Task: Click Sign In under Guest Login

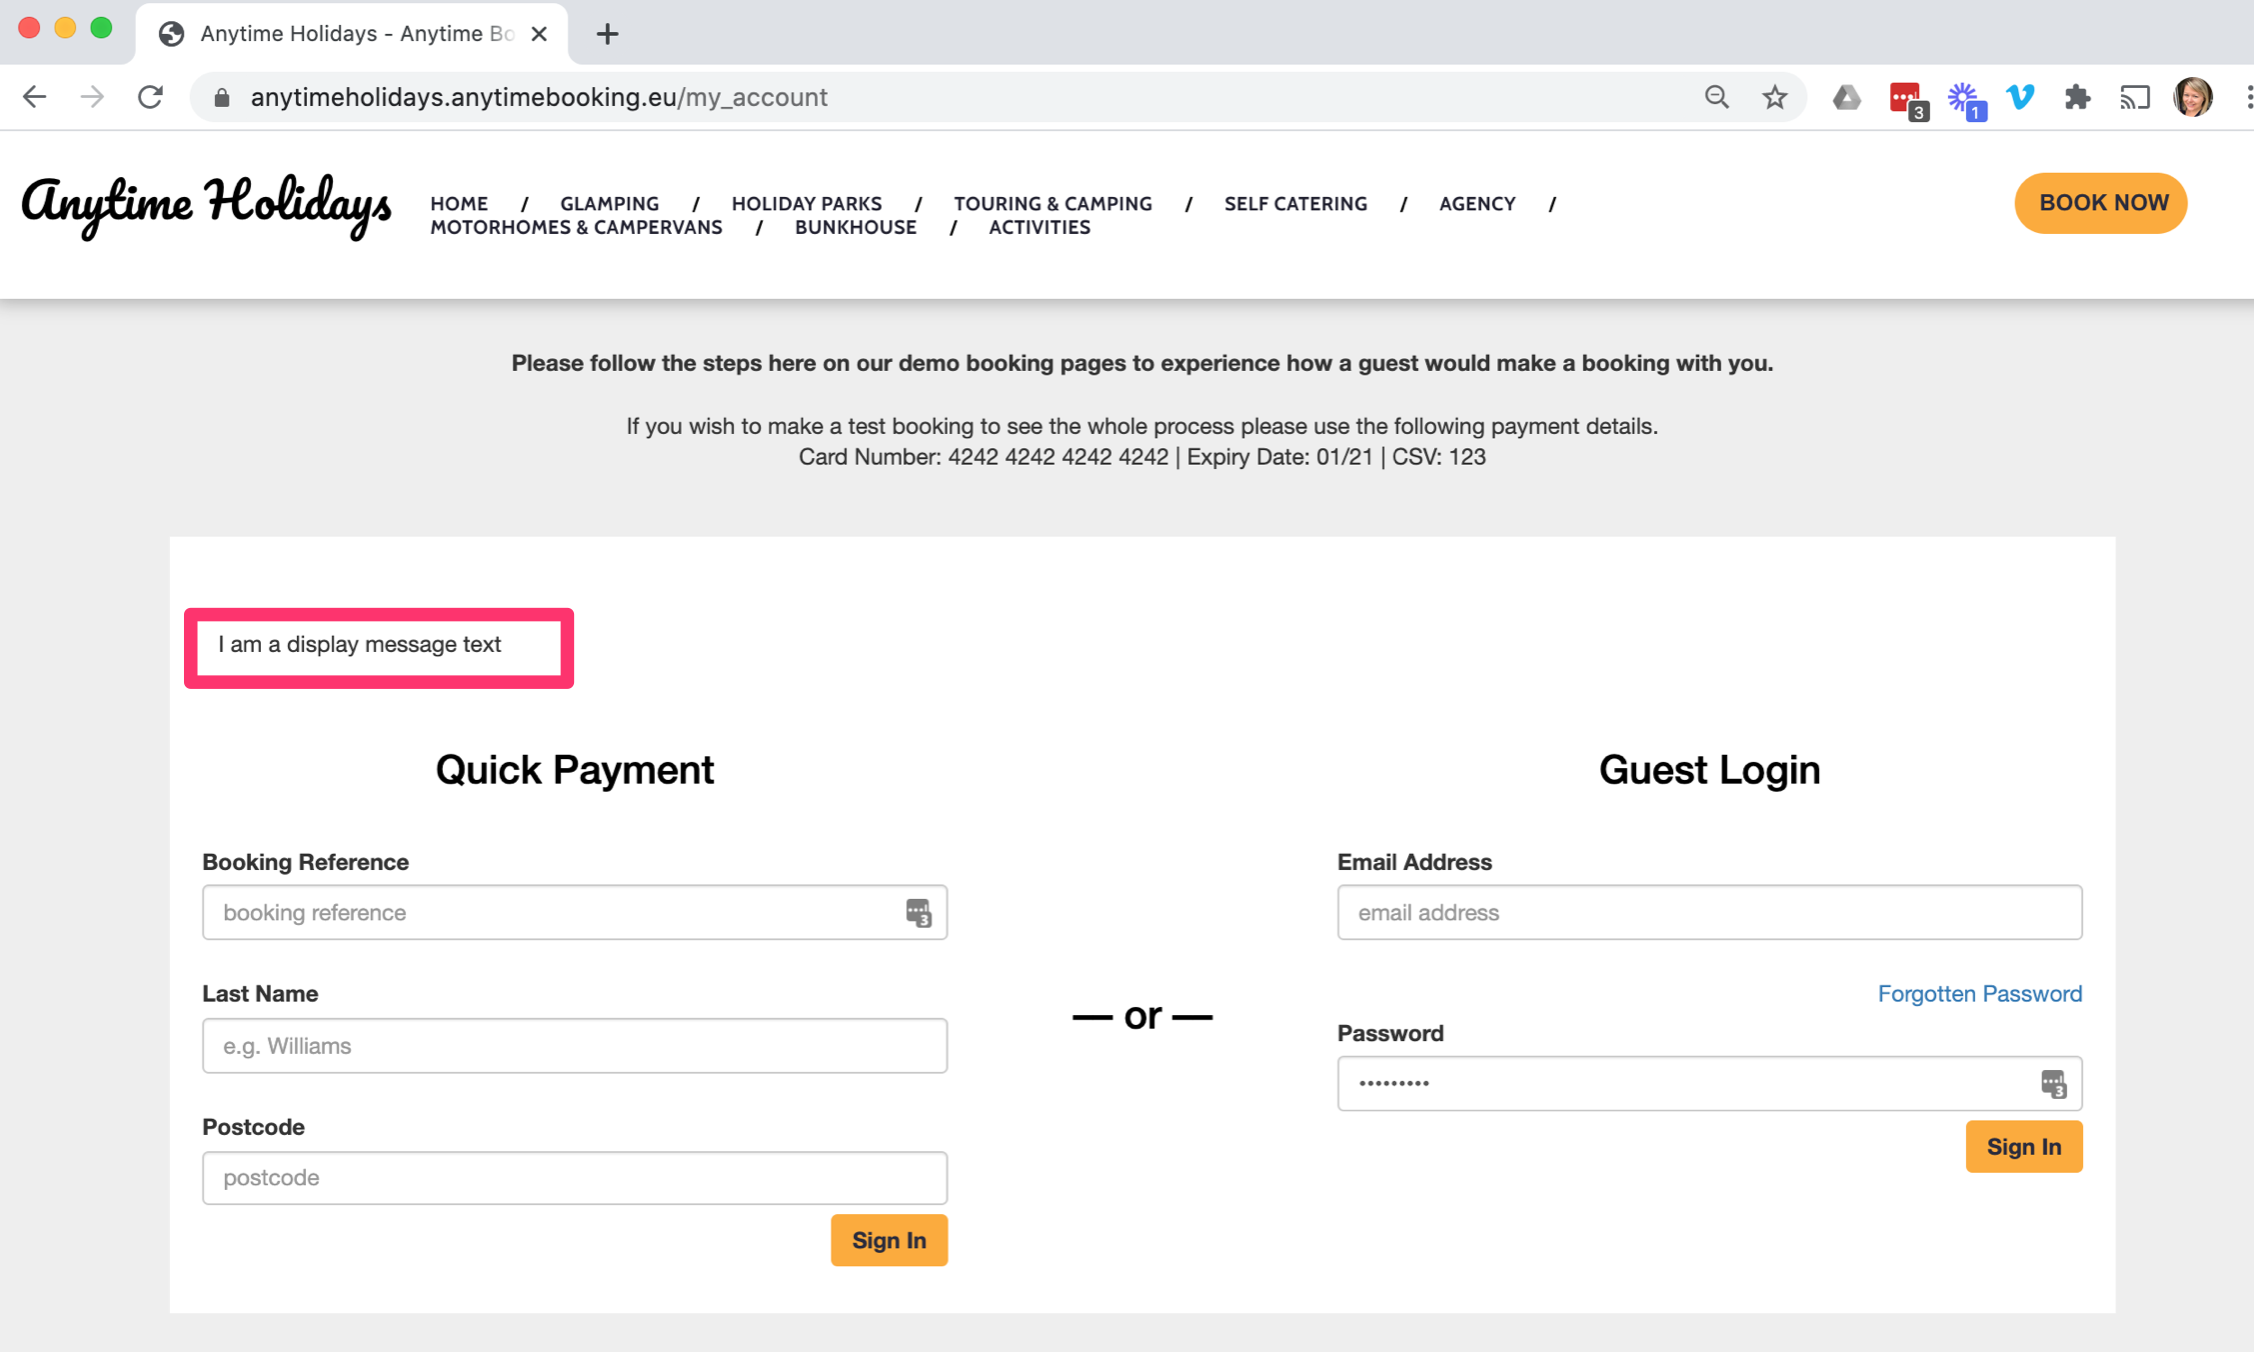Action: tap(2023, 1146)
